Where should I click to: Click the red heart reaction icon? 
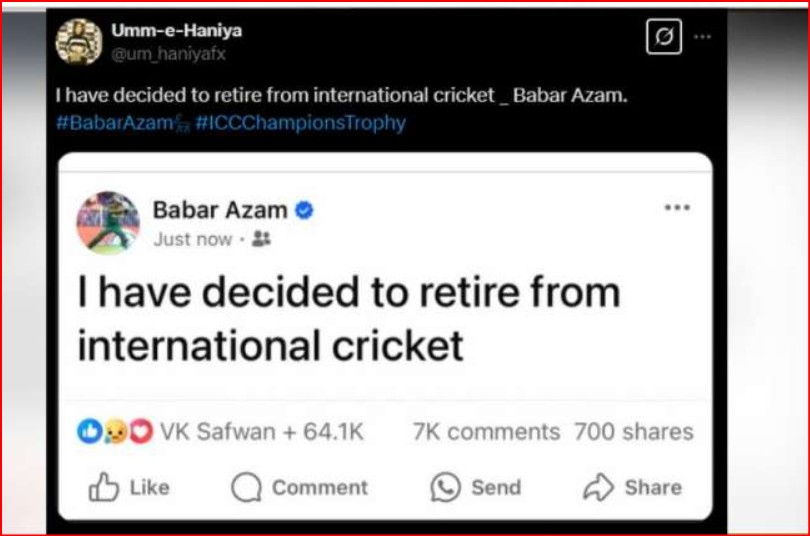pos(141,432)
